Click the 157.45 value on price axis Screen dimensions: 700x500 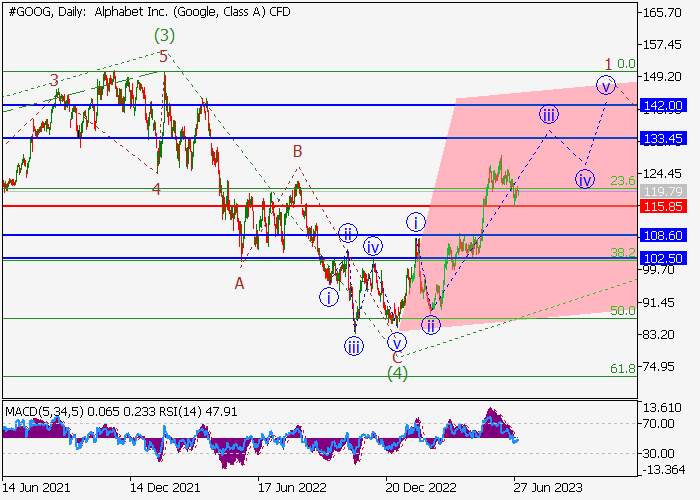point(662,45)
